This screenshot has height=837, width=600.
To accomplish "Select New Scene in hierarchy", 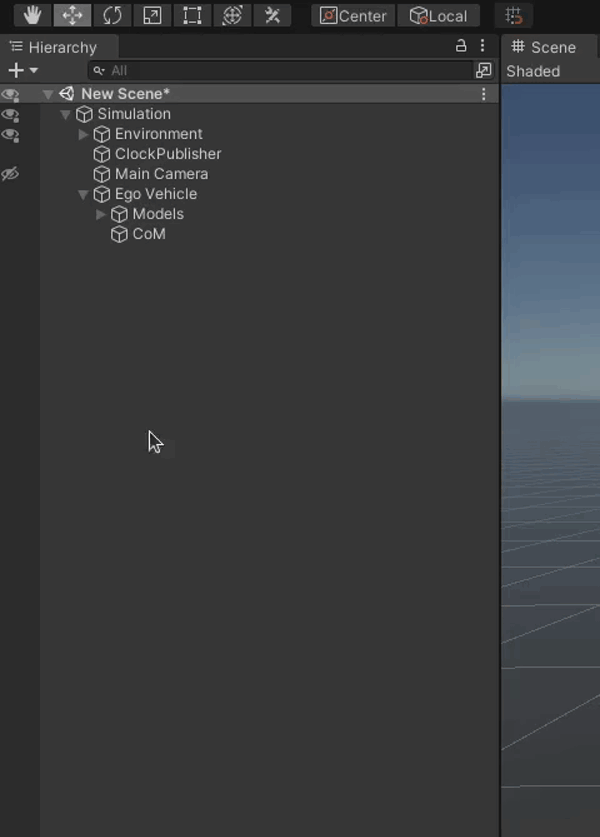I will coord(125,94).
